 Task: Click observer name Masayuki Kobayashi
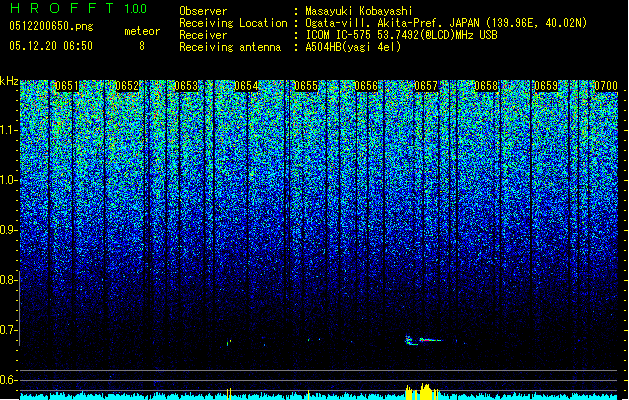point(359,11)
